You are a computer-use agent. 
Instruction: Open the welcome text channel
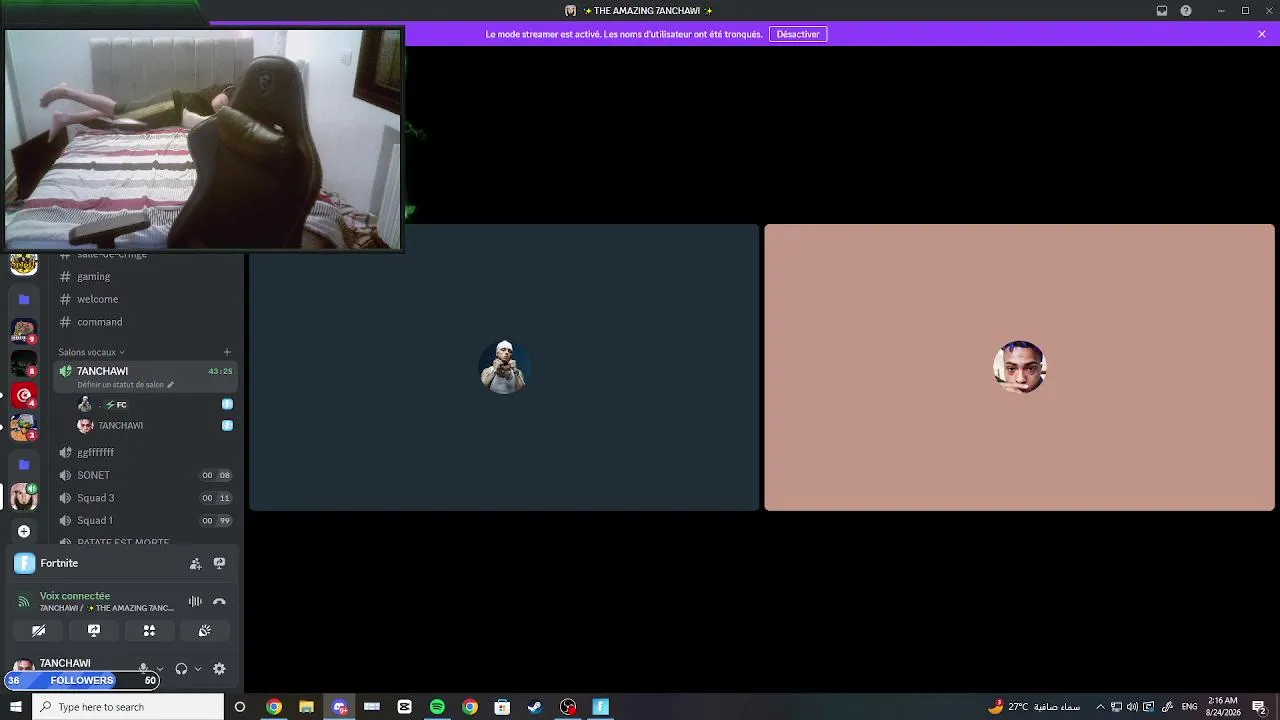coord(145,299)
